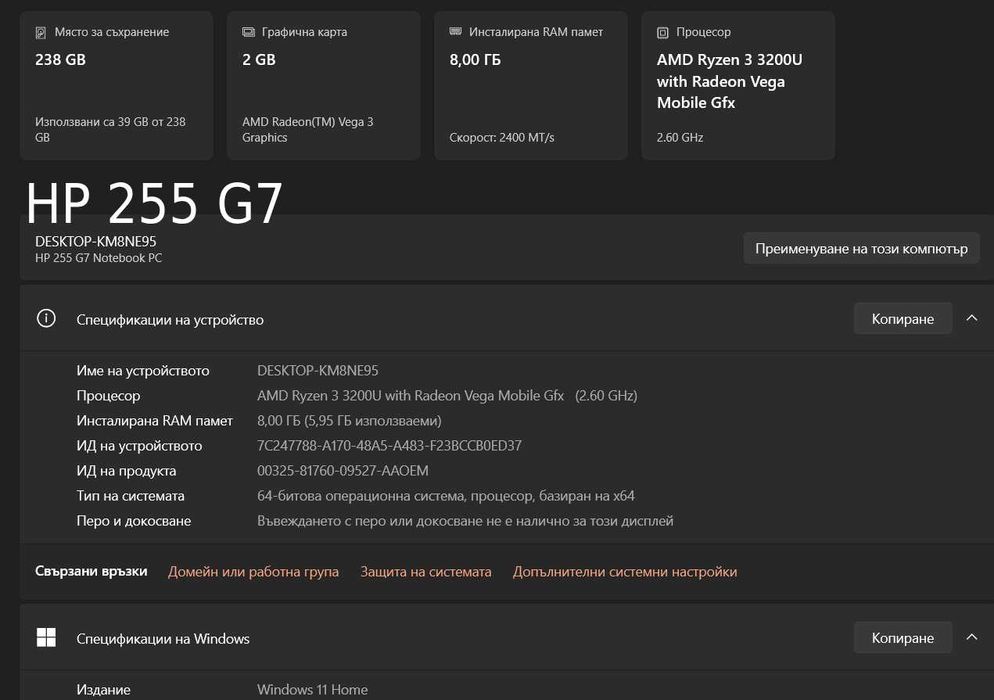Select the RAM value 8,00 ГБ (5,95 ГБ използваеми)
Image resolution: width=994 pixels, height=700 pixels.
pos(349,420)
